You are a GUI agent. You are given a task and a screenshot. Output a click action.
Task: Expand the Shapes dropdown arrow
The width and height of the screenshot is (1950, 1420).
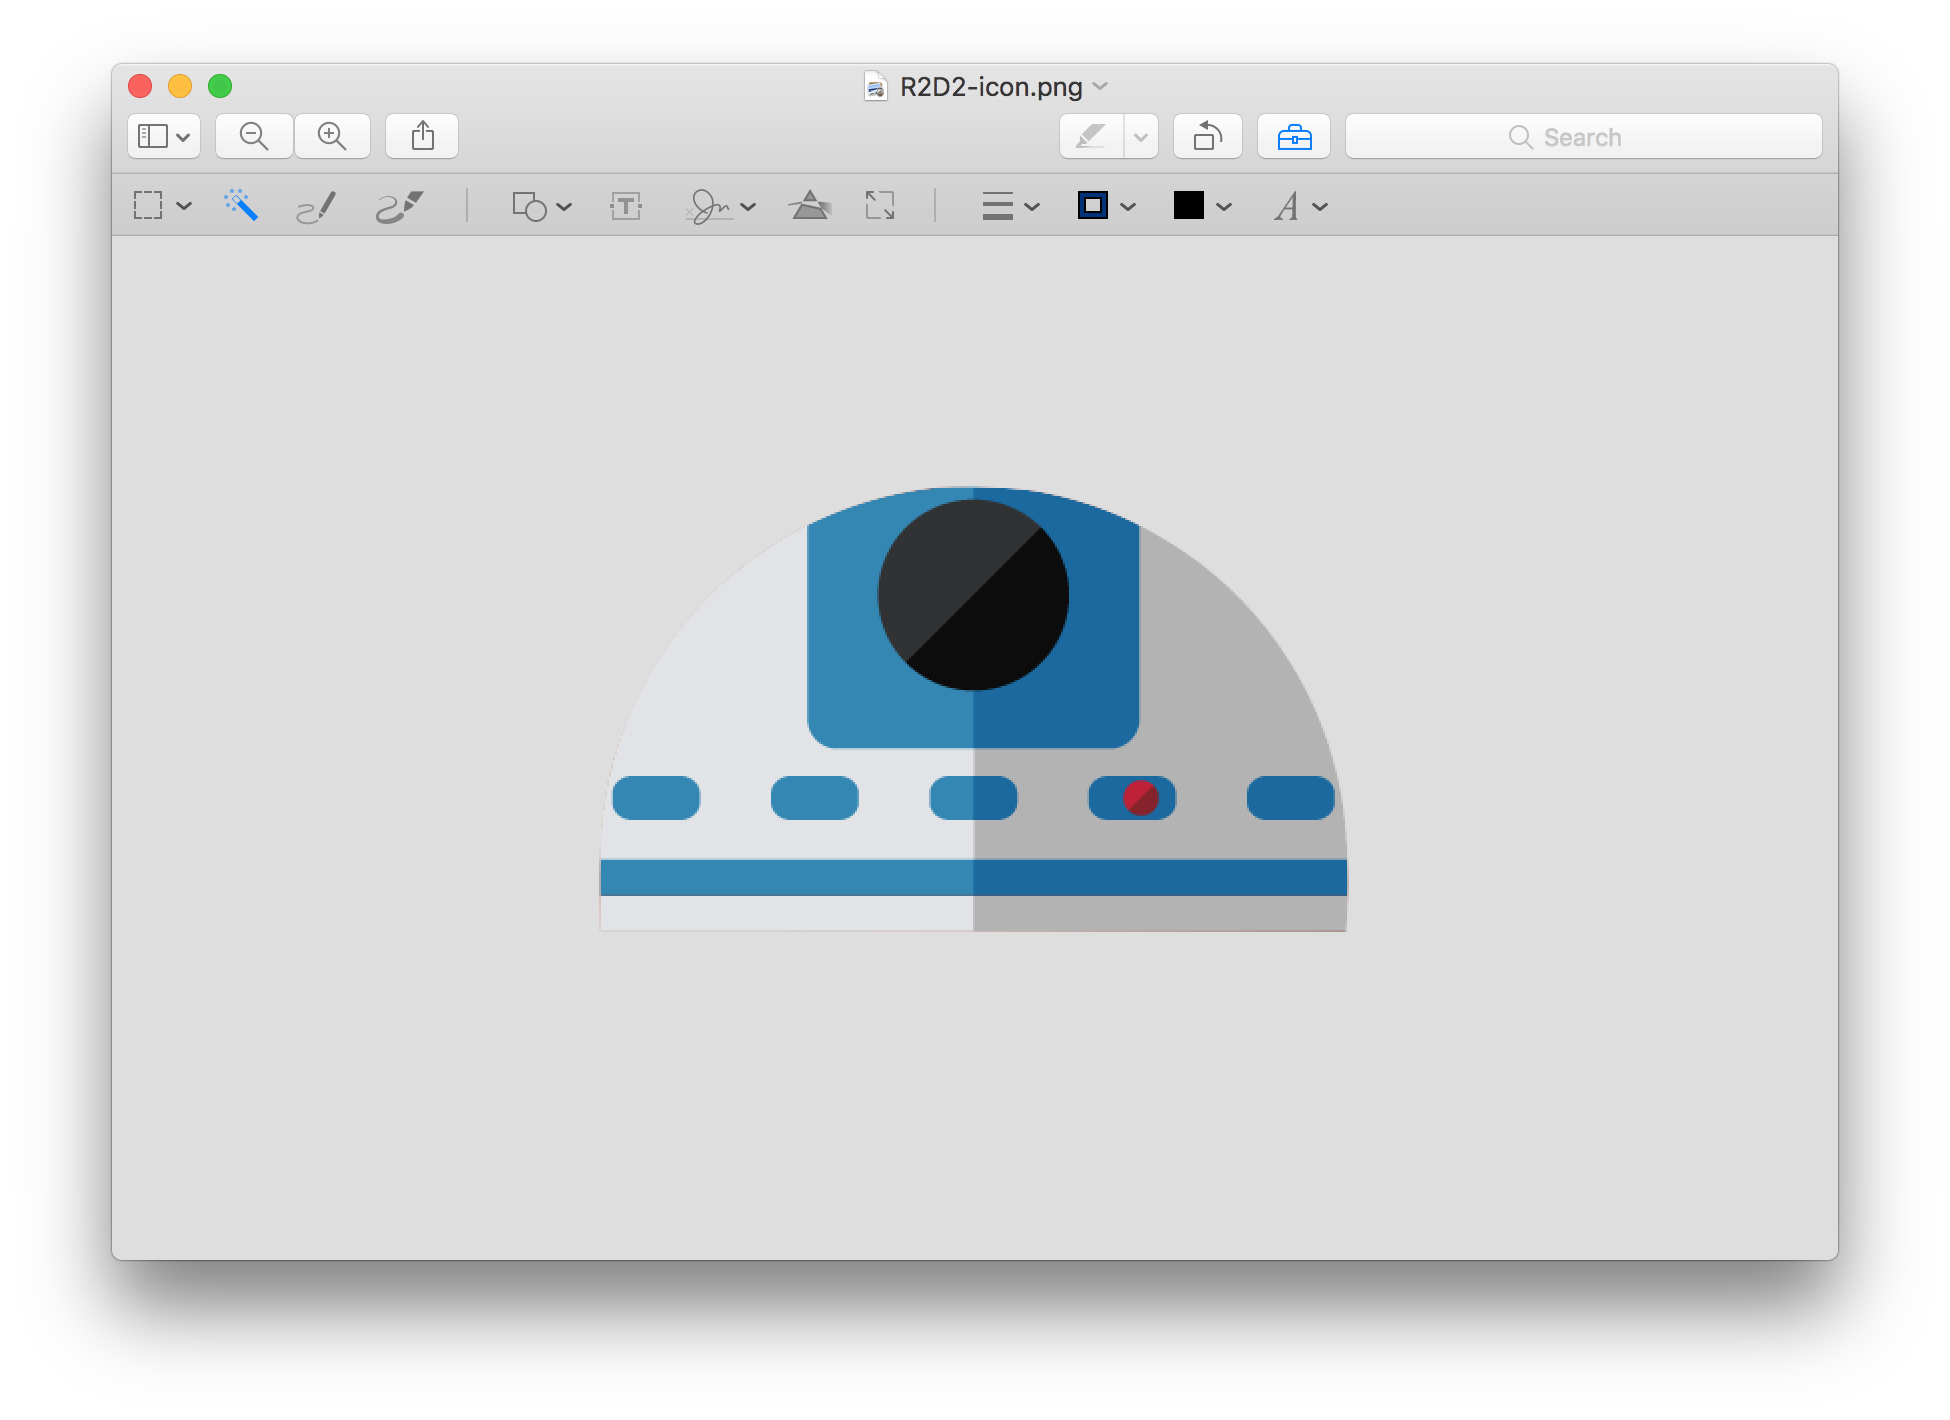(x=564, y=206)
